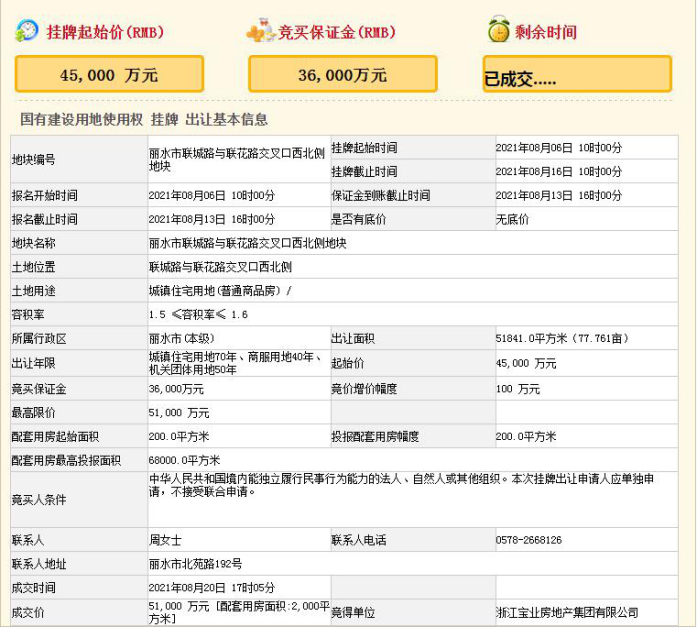Click the 国有建设用地使用权 挂牌 出让基本信息 section title
This screenshot has height=627, width=698.
[x=144, y=120]
